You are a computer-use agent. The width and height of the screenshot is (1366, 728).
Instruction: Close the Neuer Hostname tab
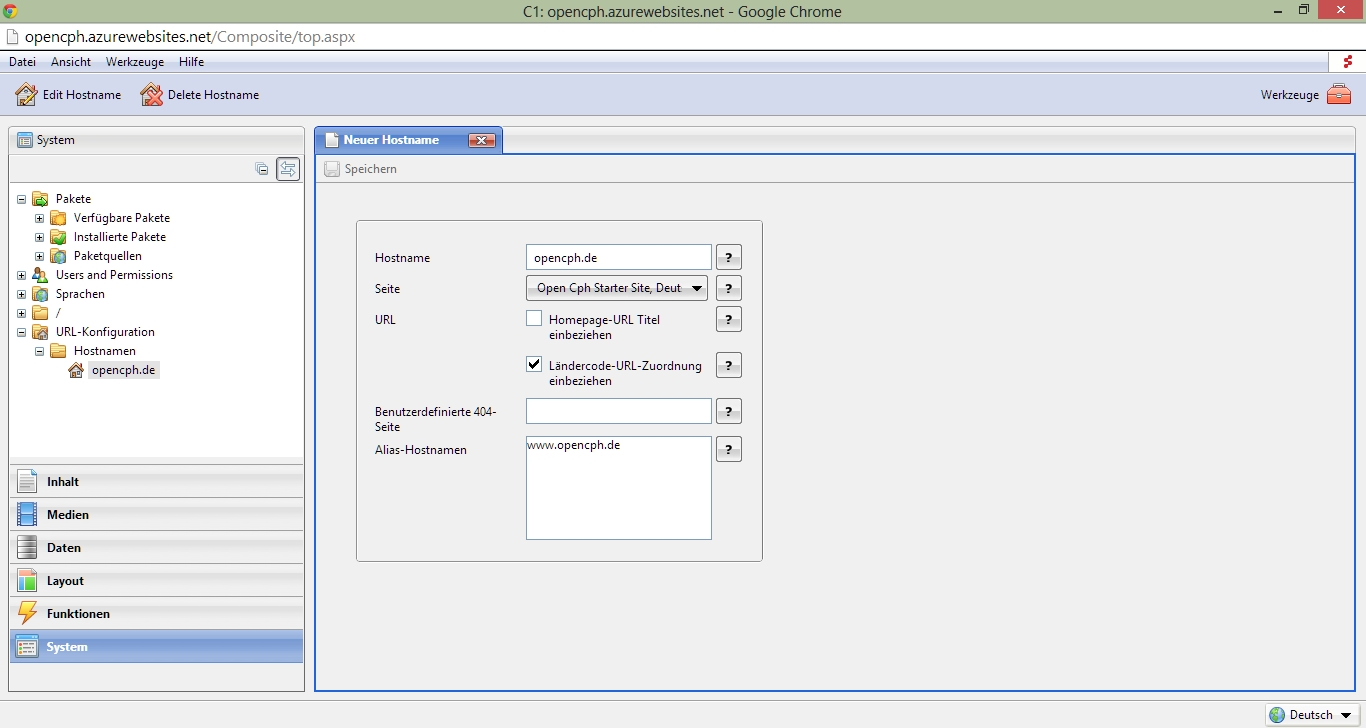482,141
